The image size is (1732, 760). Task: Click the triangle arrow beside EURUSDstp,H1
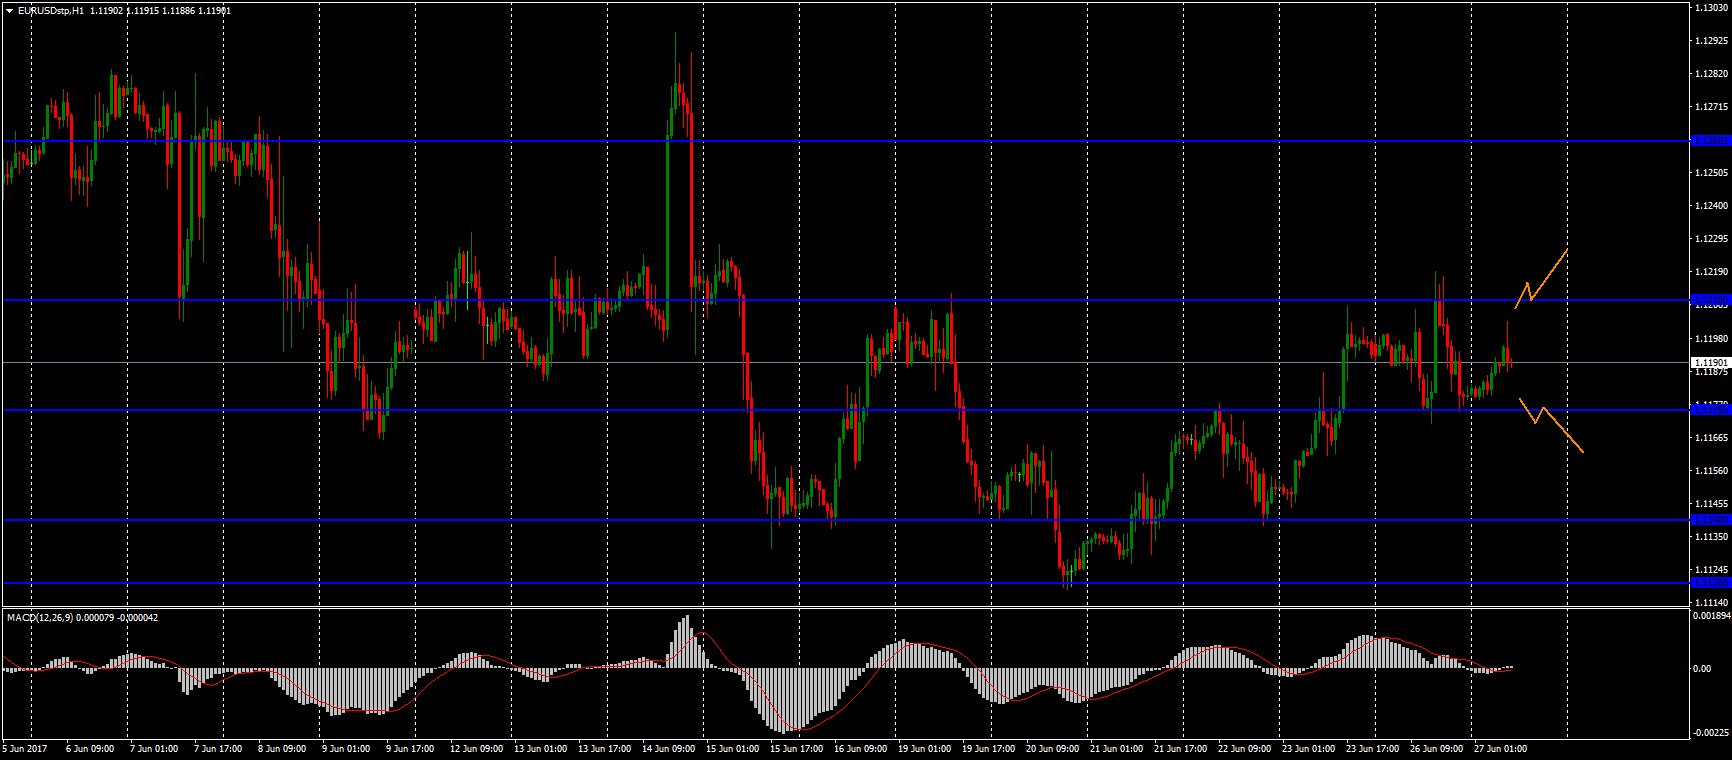(x=8, y=10)
